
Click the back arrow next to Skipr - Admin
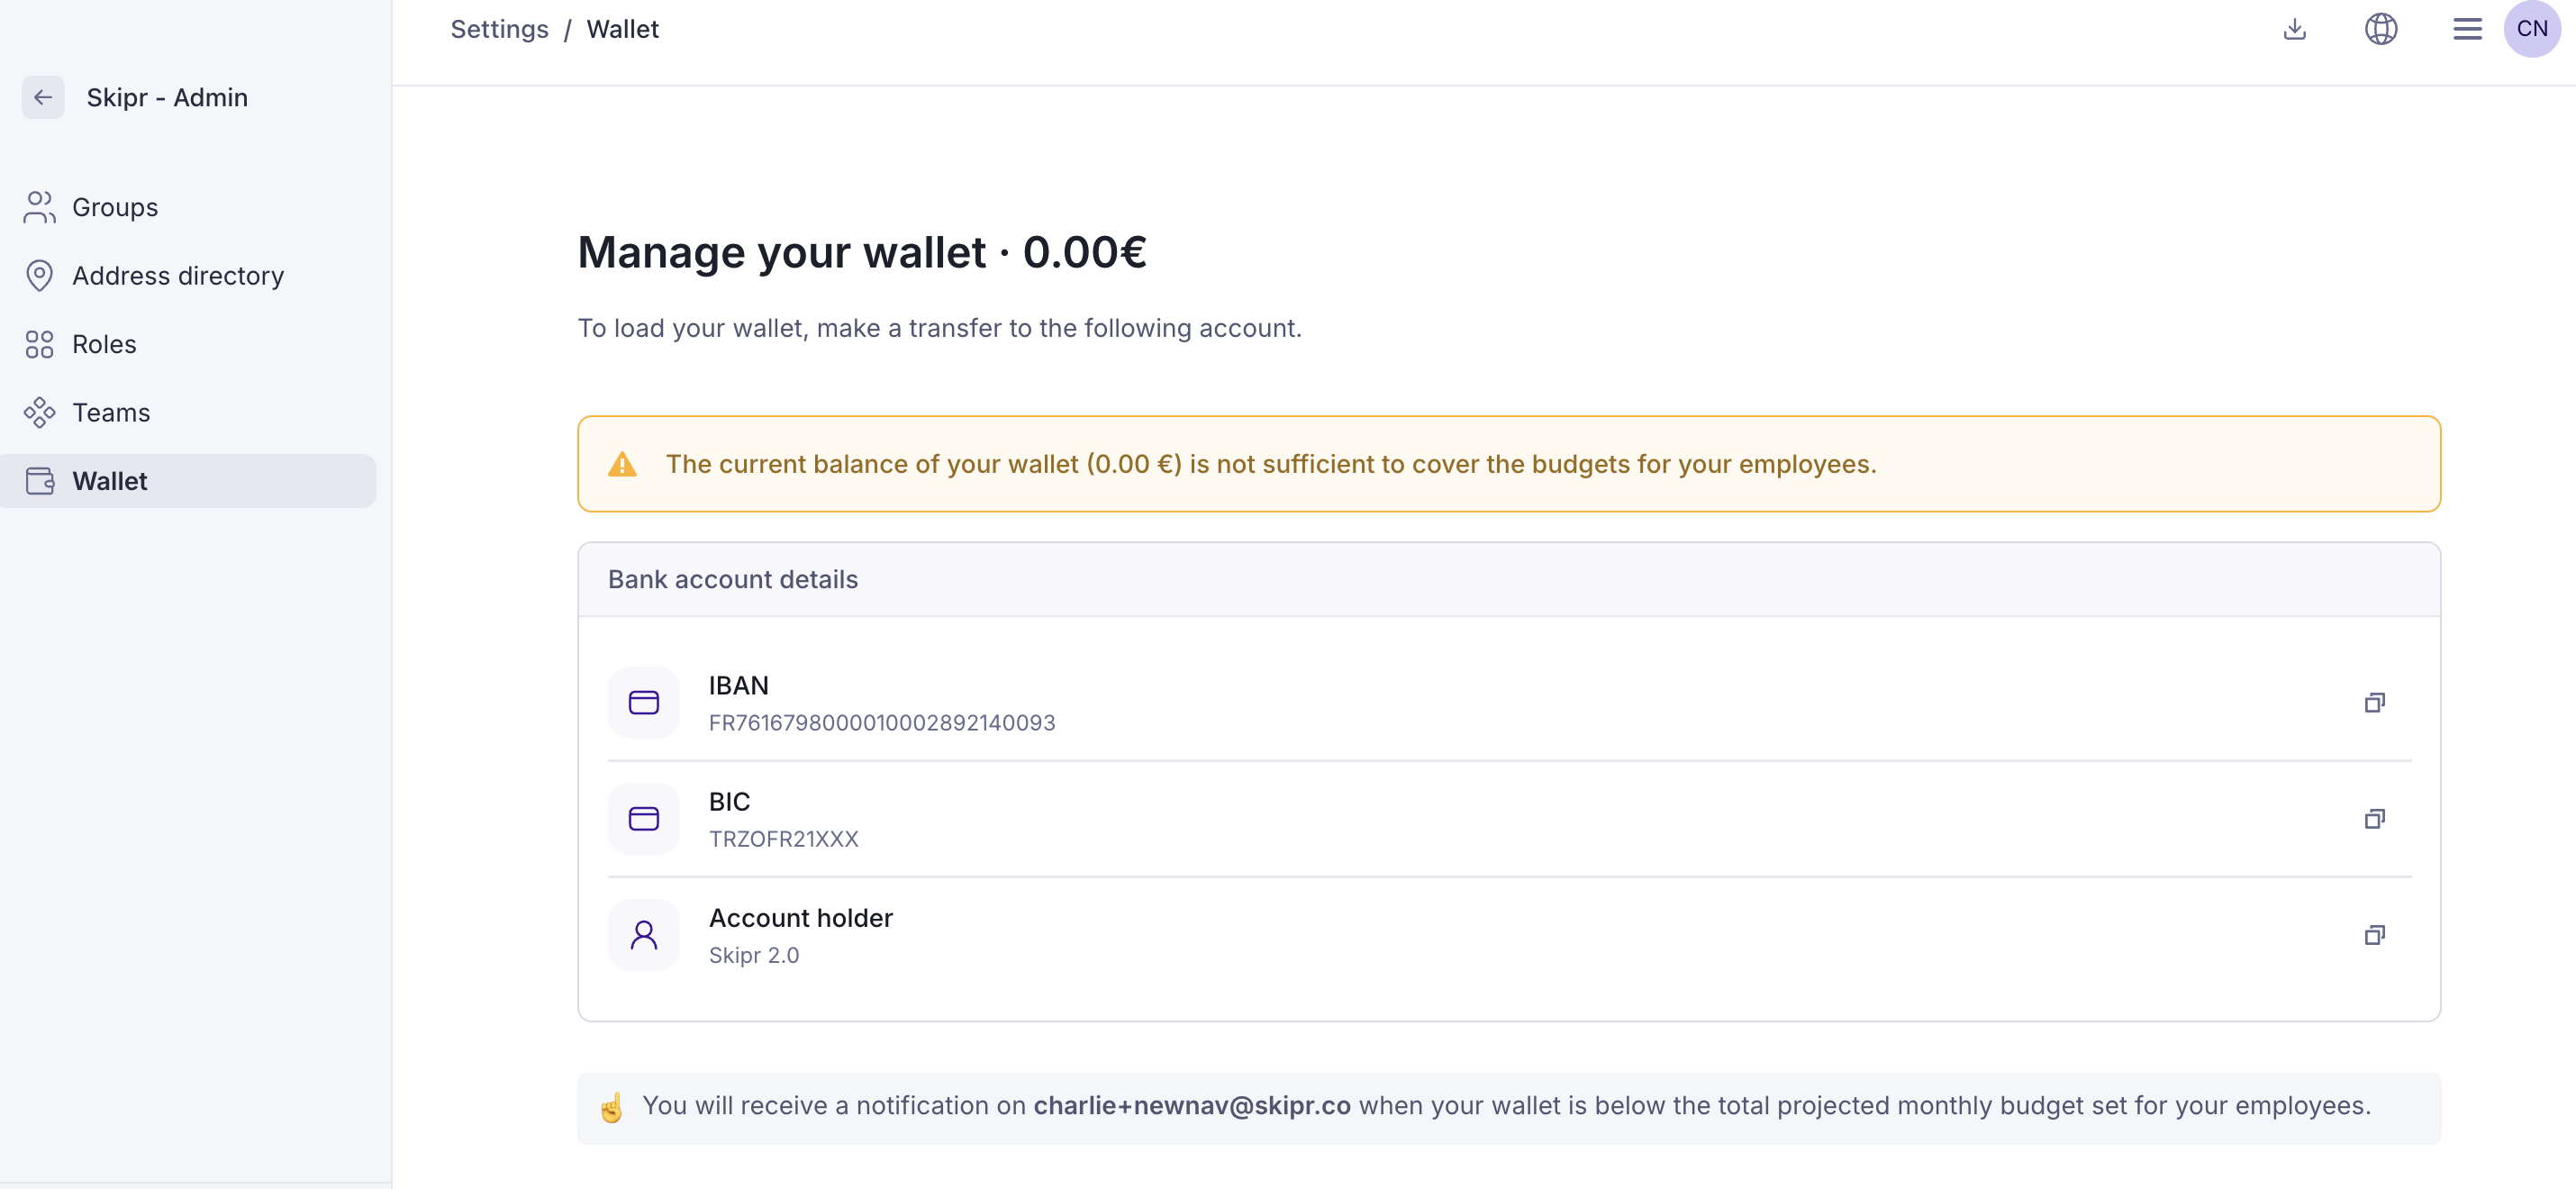click(x=43, y=97)
